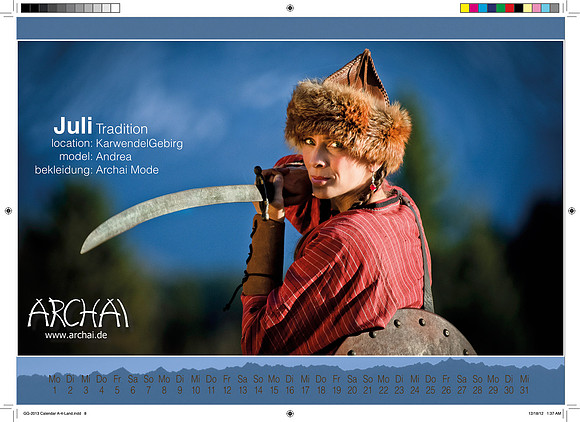Select the yellow swatch in the color bar

[x=465, y=8]
